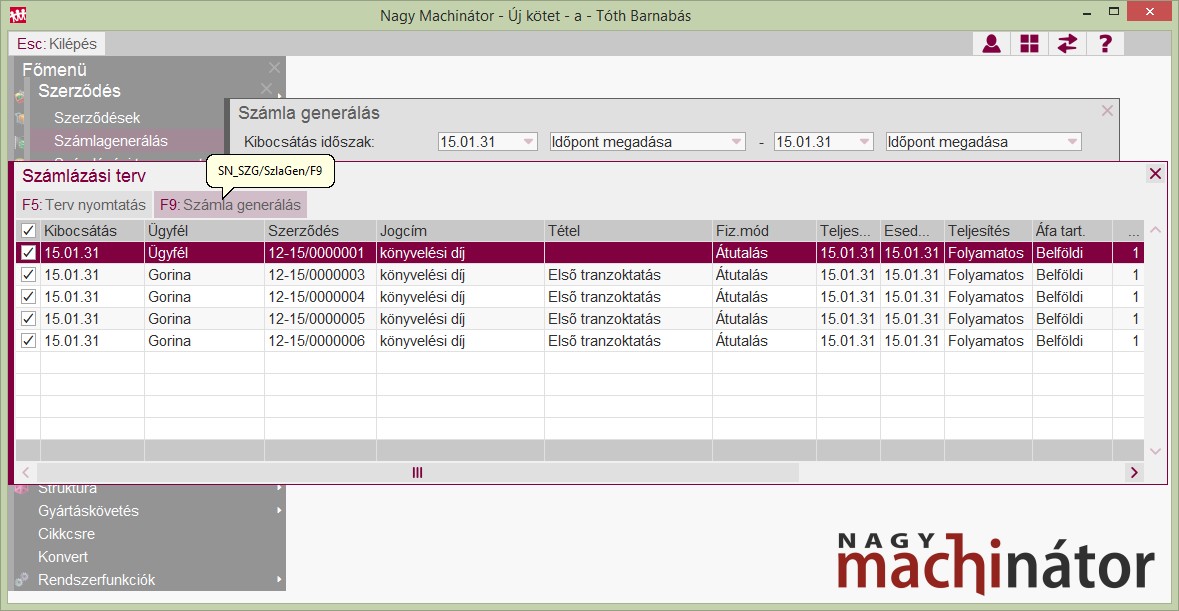This screenshot has width=1179, height=611.
Task: Sort by Szerződés column header
Action: pos(320,231)
